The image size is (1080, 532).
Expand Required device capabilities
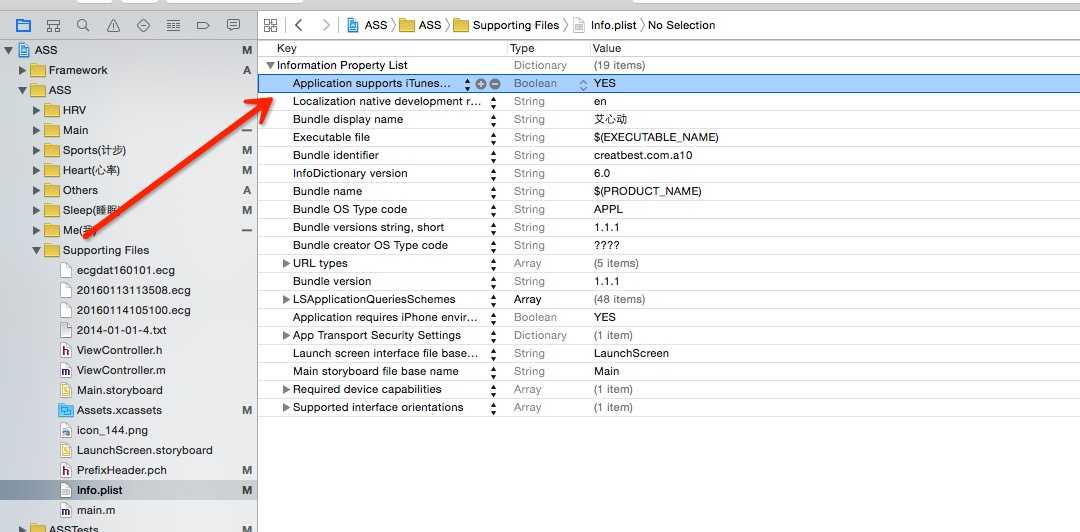[287, 389]
